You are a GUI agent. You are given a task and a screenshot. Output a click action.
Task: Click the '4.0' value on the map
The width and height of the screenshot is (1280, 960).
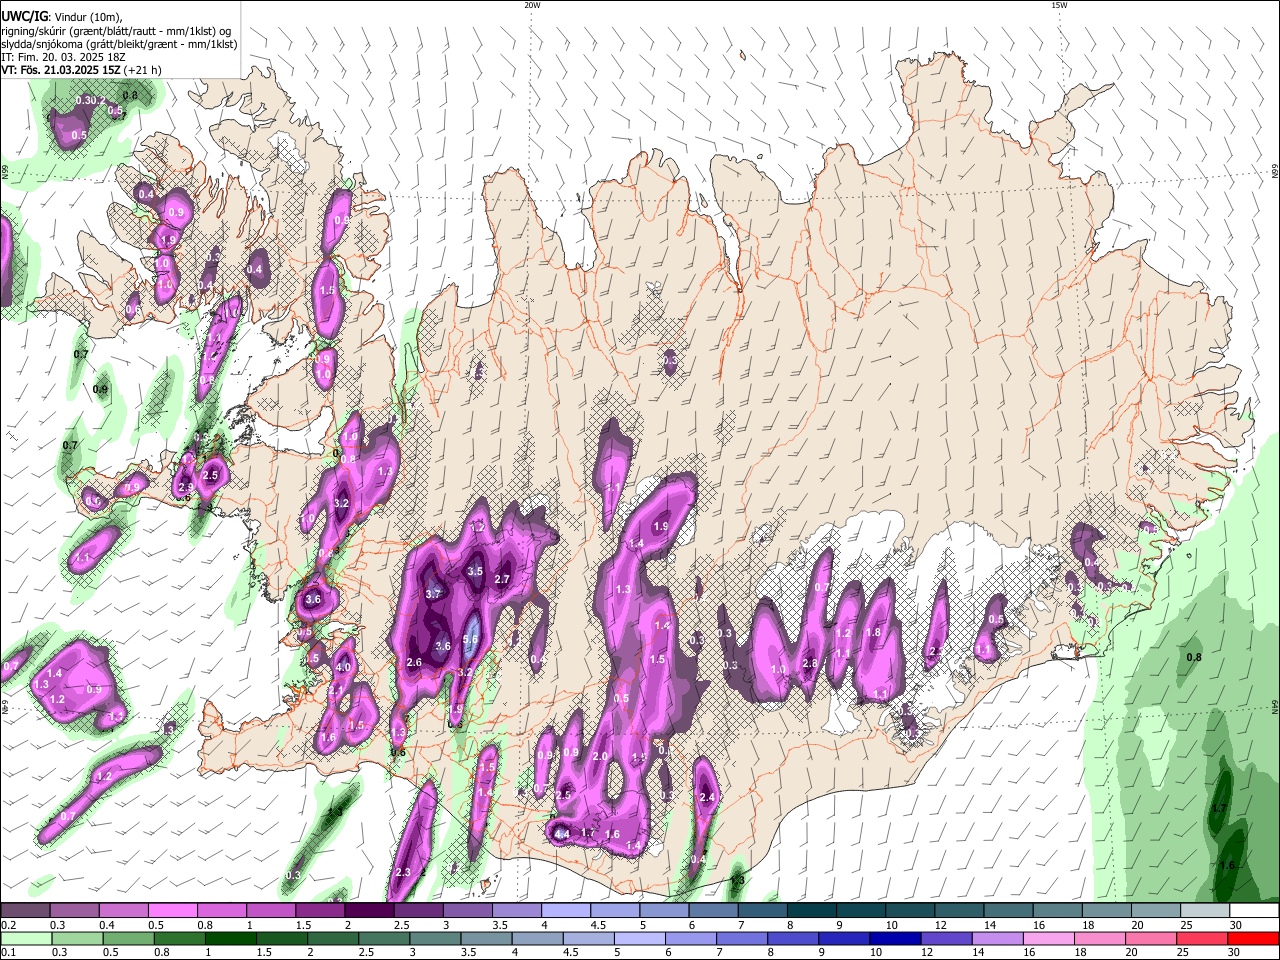[x=343, y=667]
